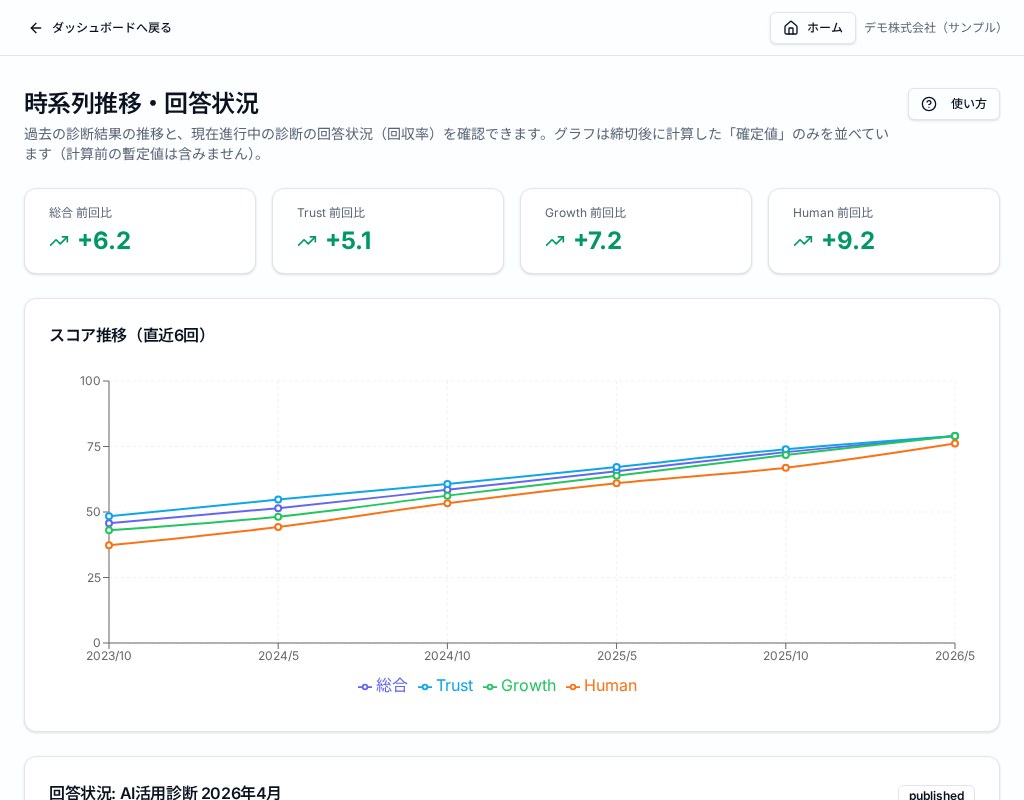Click the Trust 前回比 card label
Viewport: 1024px width, 800px height.
coord(331,213)
